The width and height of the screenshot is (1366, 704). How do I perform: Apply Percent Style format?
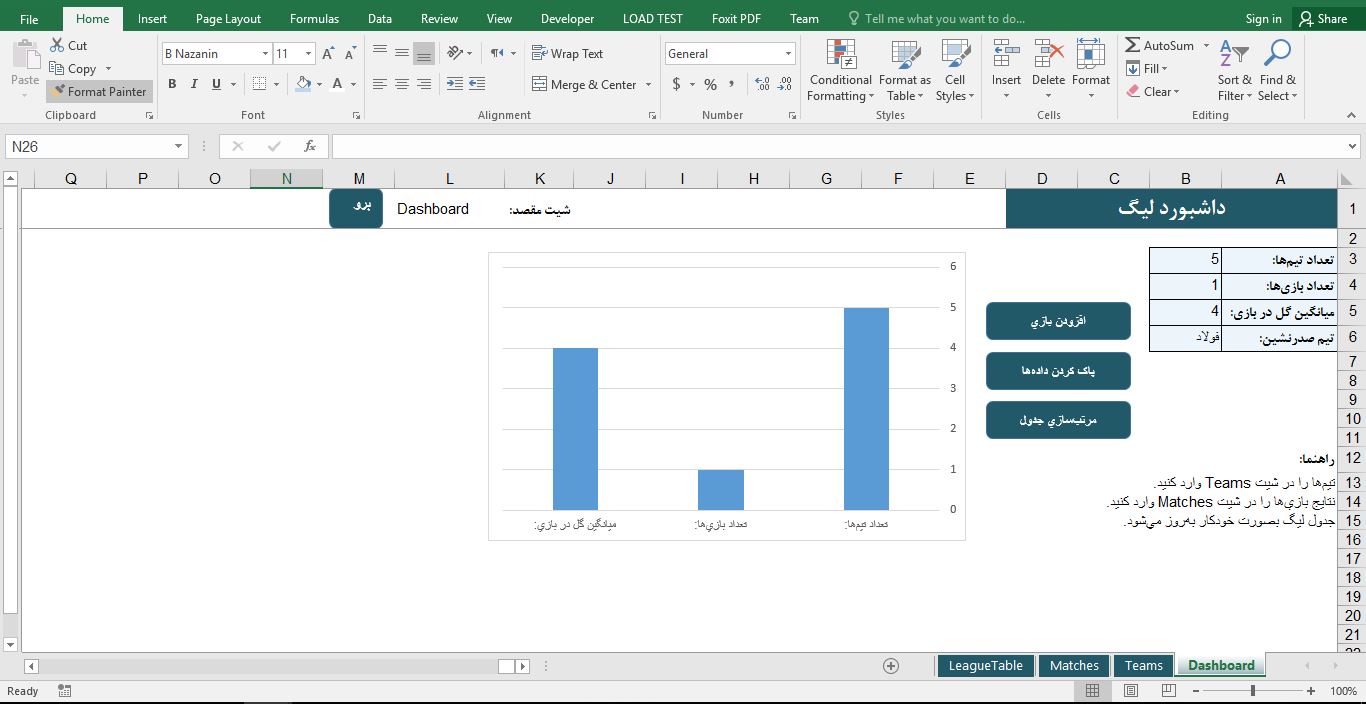(x=710, y=84)
